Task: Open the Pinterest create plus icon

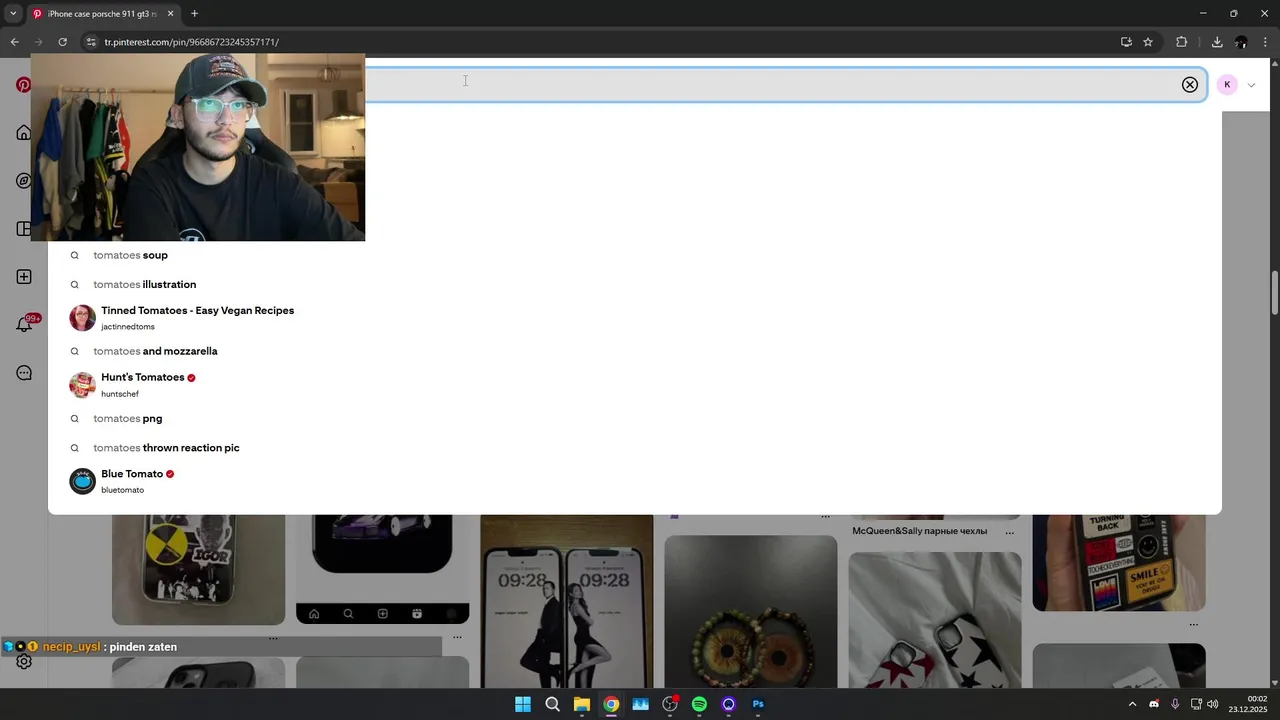Action: pyautogui.click(x=24, y=277)
